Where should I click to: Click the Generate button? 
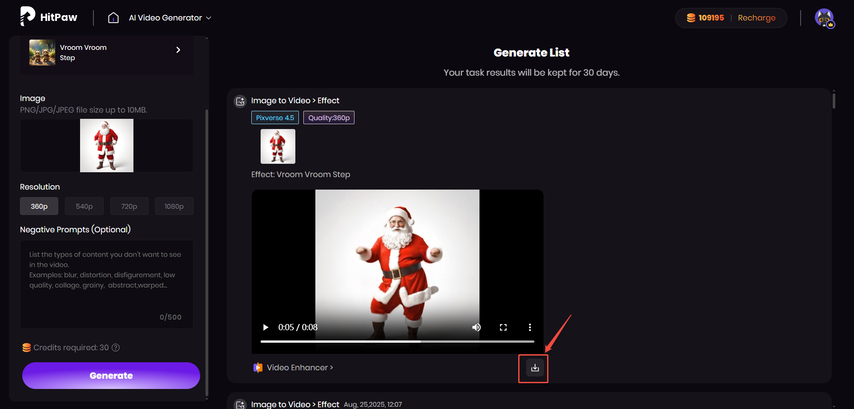111,376
